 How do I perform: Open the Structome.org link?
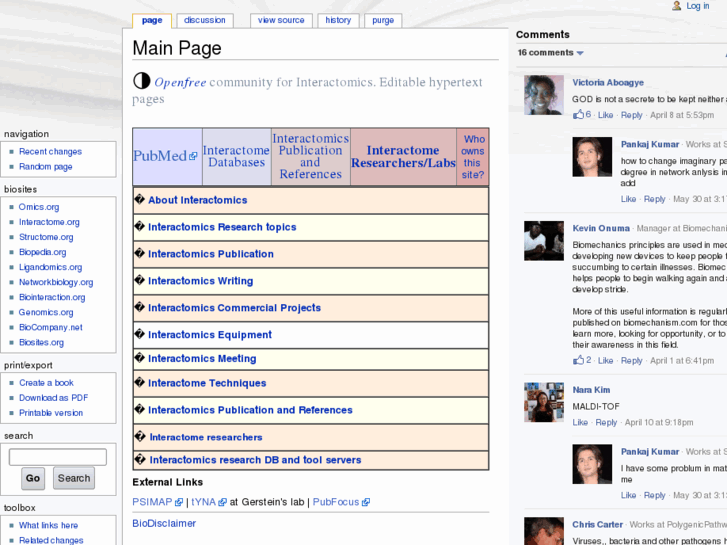point(46,237)
